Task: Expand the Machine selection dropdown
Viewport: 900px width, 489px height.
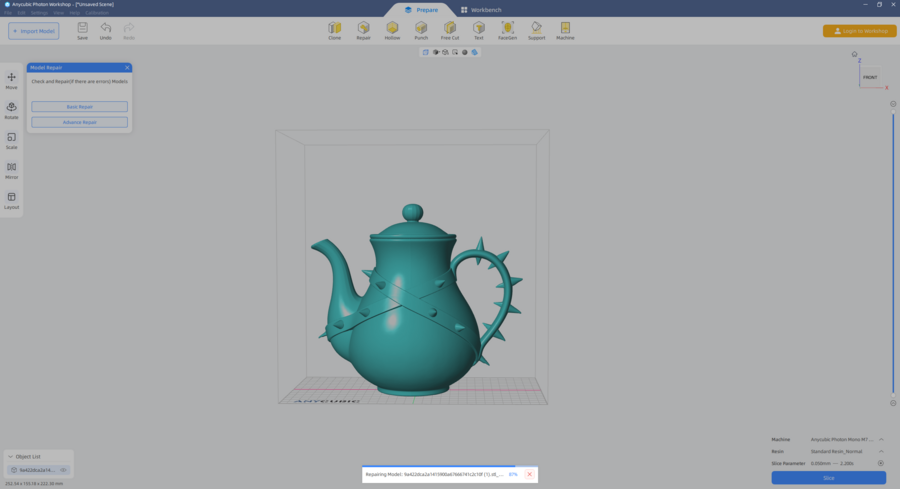Action: 881,440
